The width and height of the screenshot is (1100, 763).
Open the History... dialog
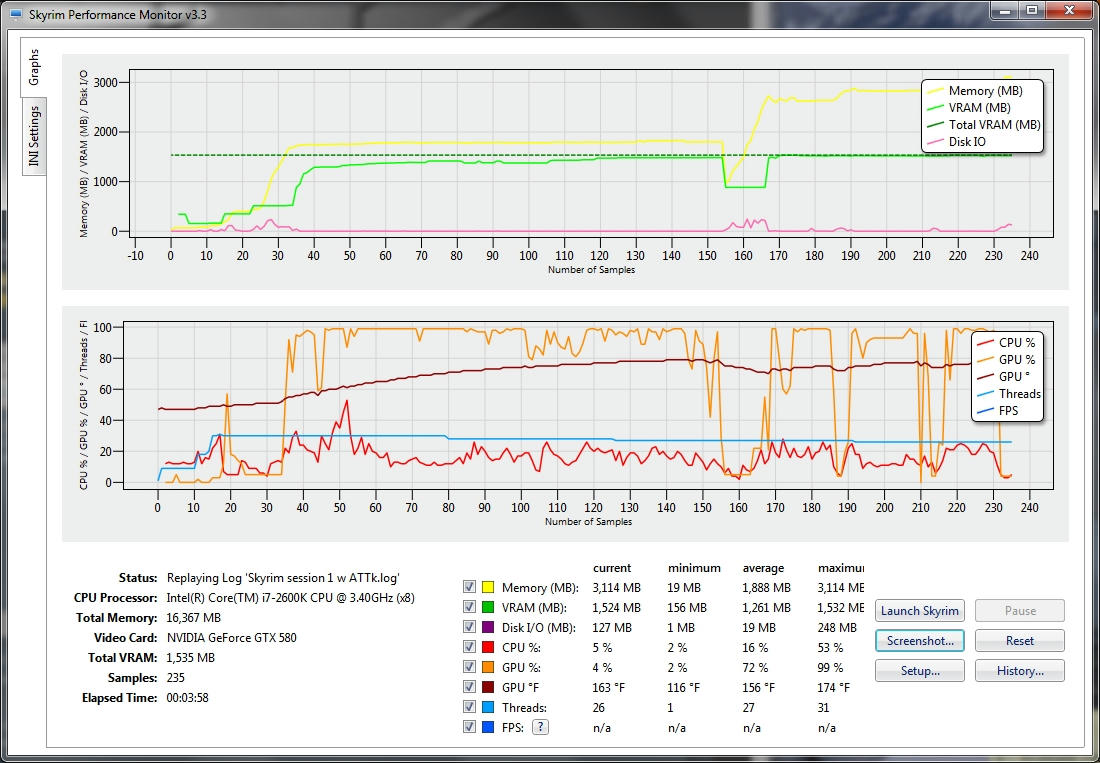(1019, 671)
